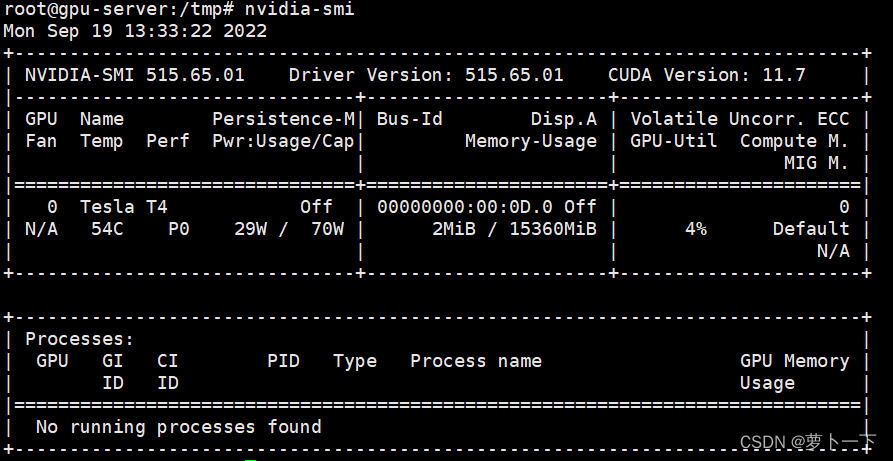Click the 'nvidia-smi' command text
Screen dimensions: 893x461
pos(300,9)
